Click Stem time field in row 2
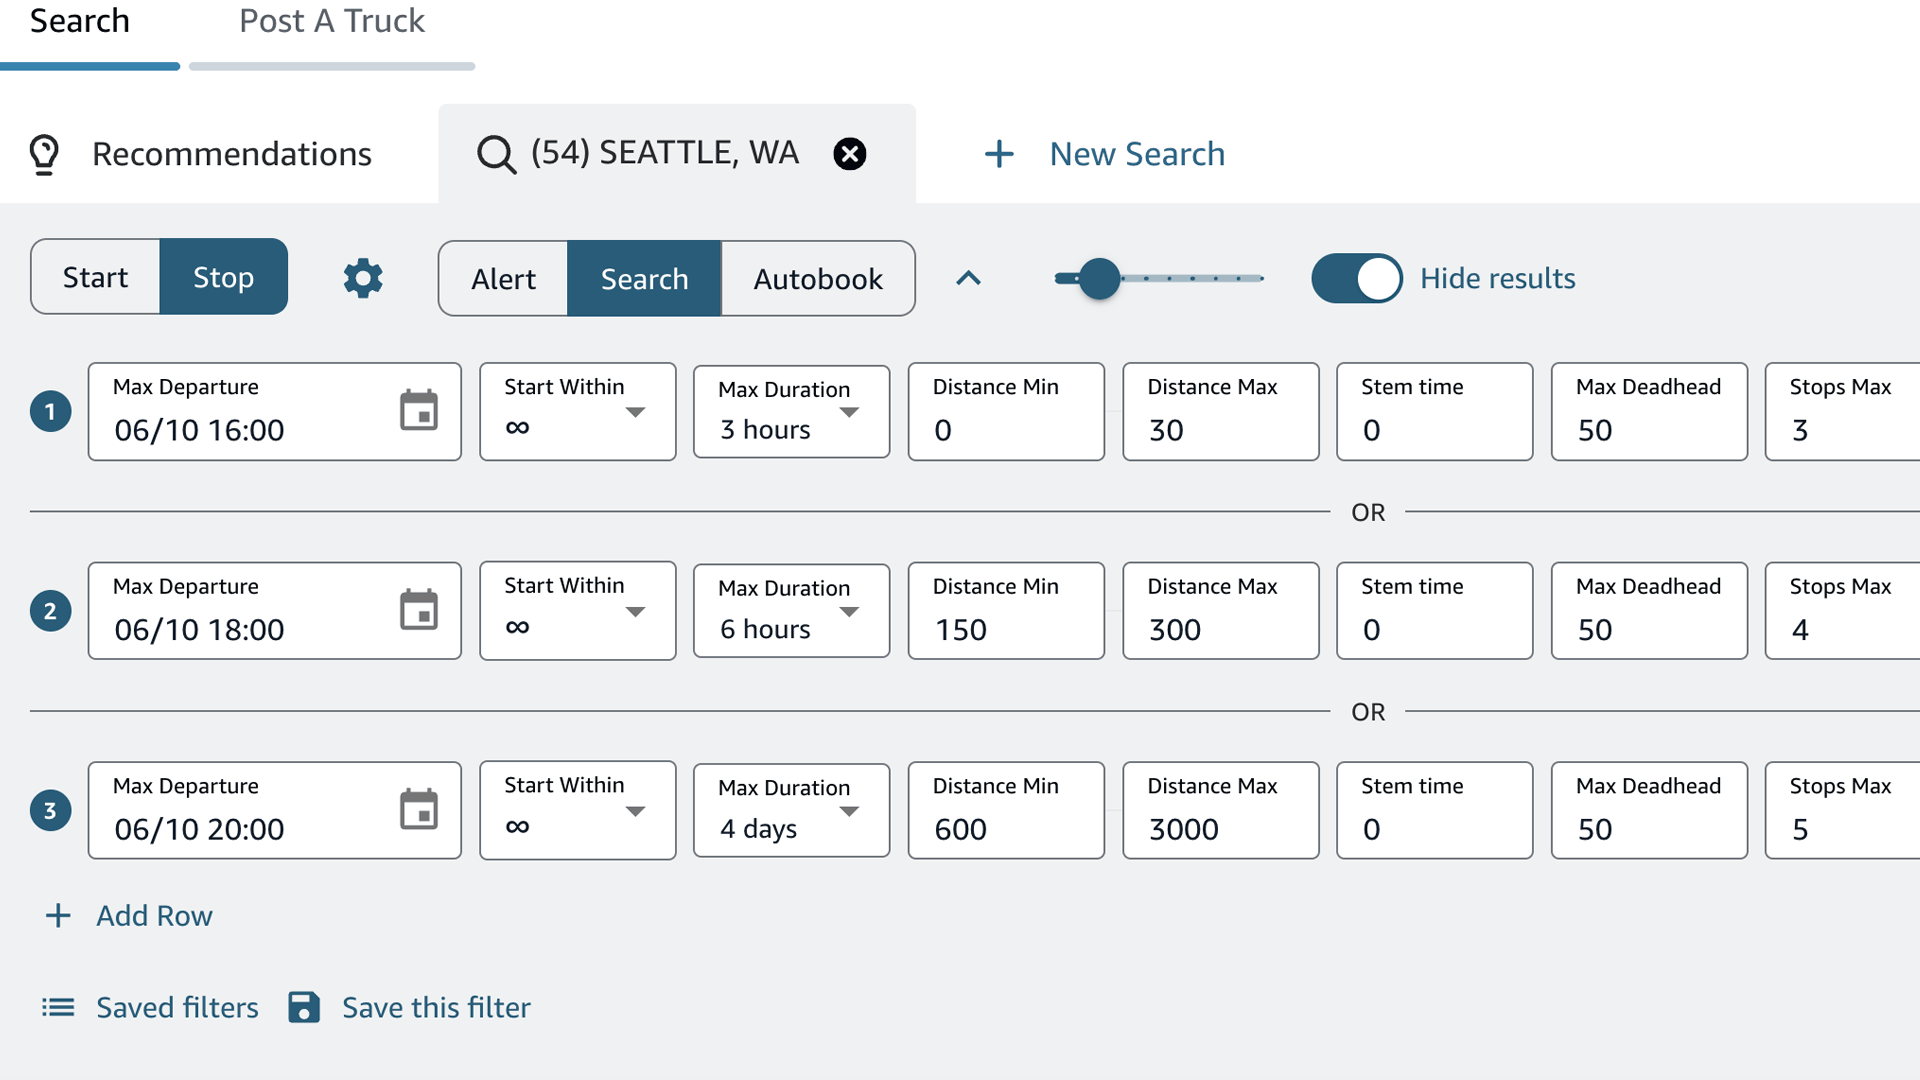The width and height of the screenshot is (1920, 1080). pos(1435,611)
